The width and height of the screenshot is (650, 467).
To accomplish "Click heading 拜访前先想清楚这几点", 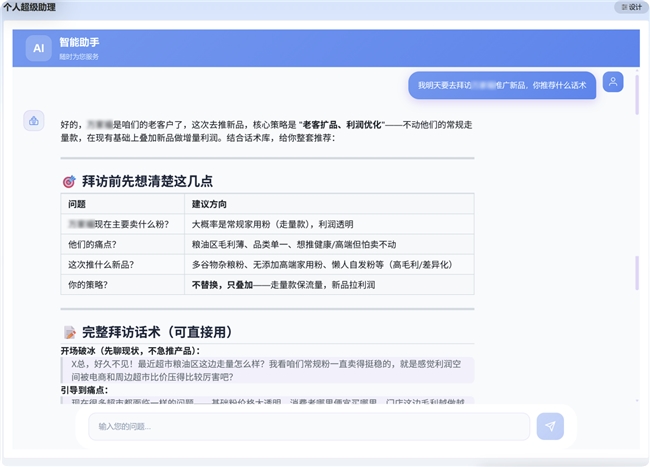I will click(x=147, y=181).
